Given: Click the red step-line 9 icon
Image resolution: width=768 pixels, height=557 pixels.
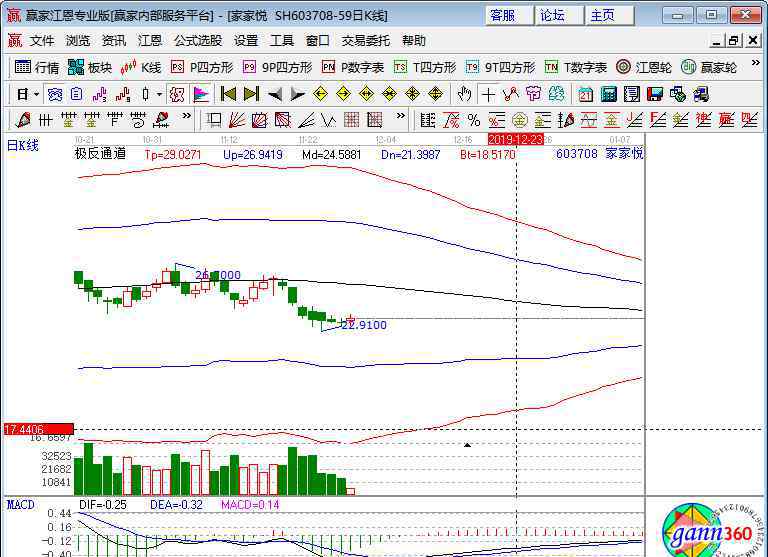Looking at the screenshot, I should (122, 94).
